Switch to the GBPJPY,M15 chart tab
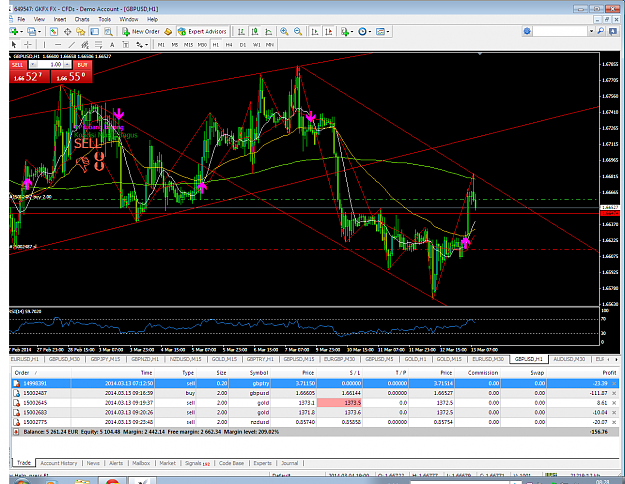The width and height of the screenshot is (625, 484). pyautogui.click(x=105, y=359)
